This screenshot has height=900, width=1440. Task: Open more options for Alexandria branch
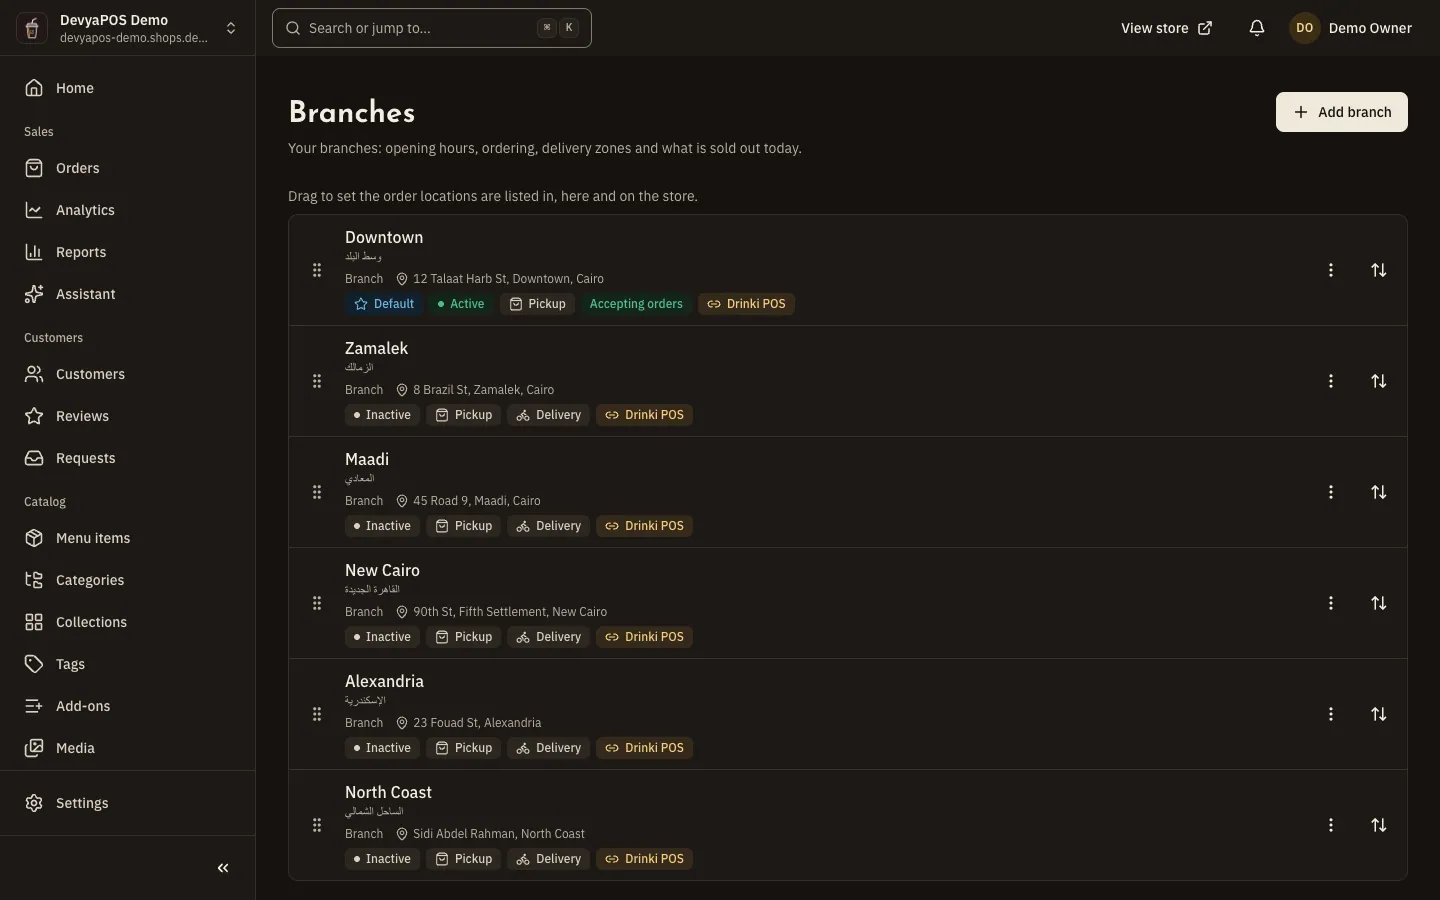[x=1331, y=714]
